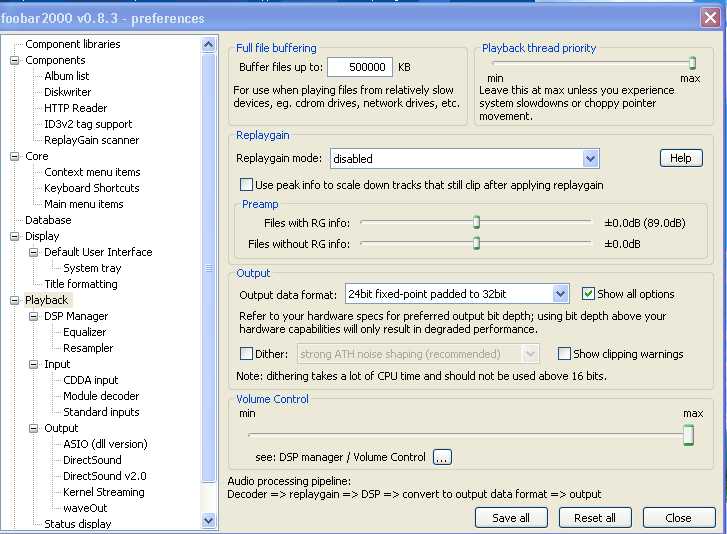Click the Close button at bottom
The height and width of the screenshot is (534, 727).
click(679, 518)
